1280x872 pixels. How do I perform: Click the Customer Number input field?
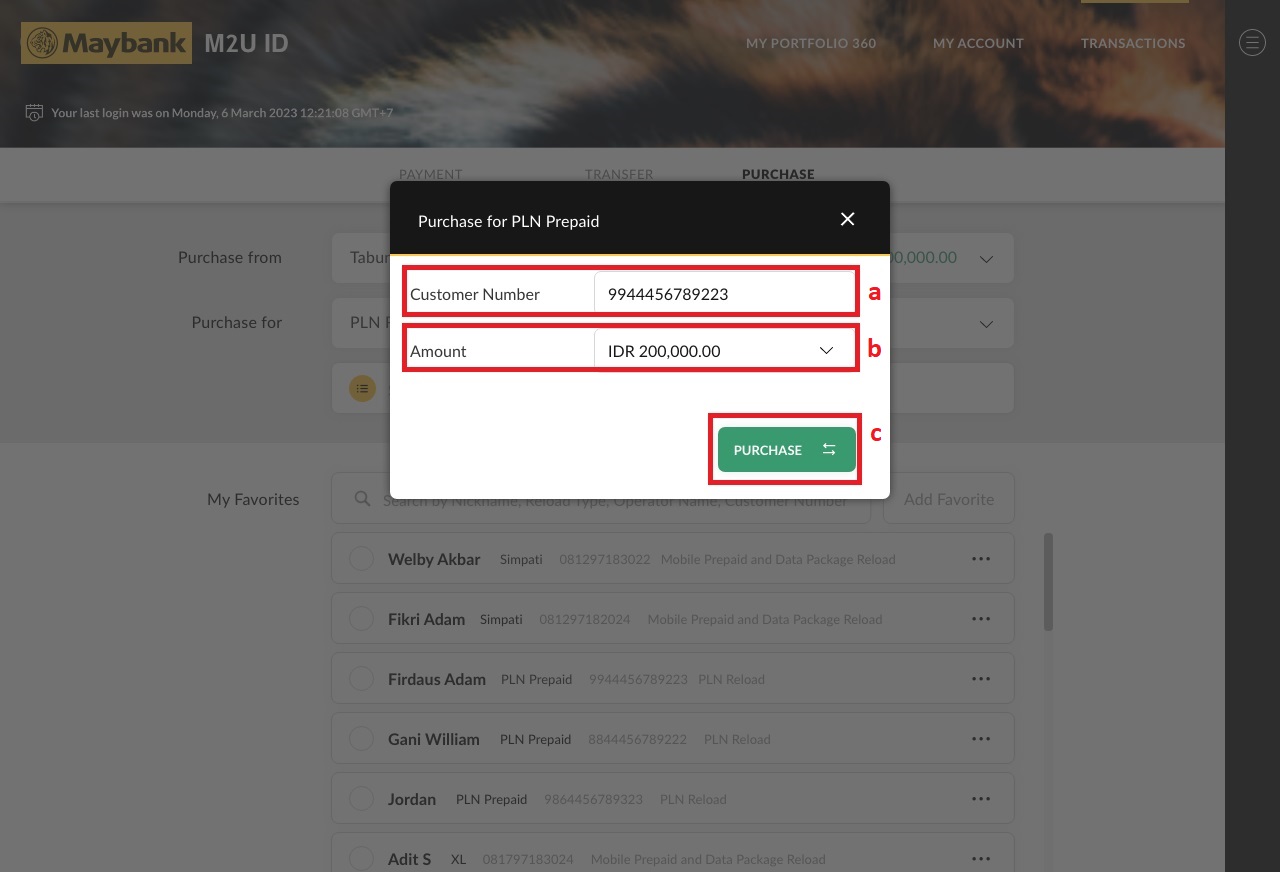point(724,292)
